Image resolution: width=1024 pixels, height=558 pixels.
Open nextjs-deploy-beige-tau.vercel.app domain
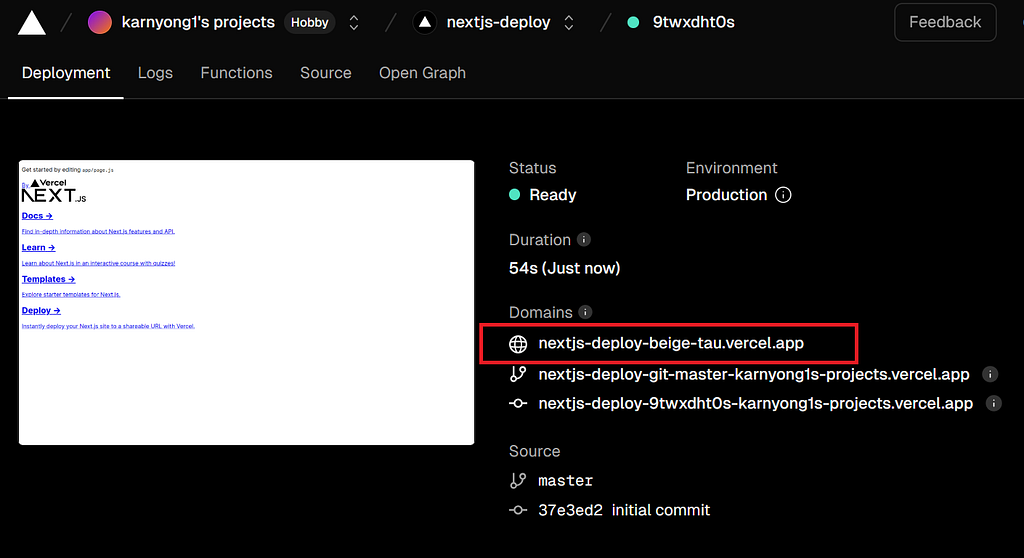click(x=671, y=343)
